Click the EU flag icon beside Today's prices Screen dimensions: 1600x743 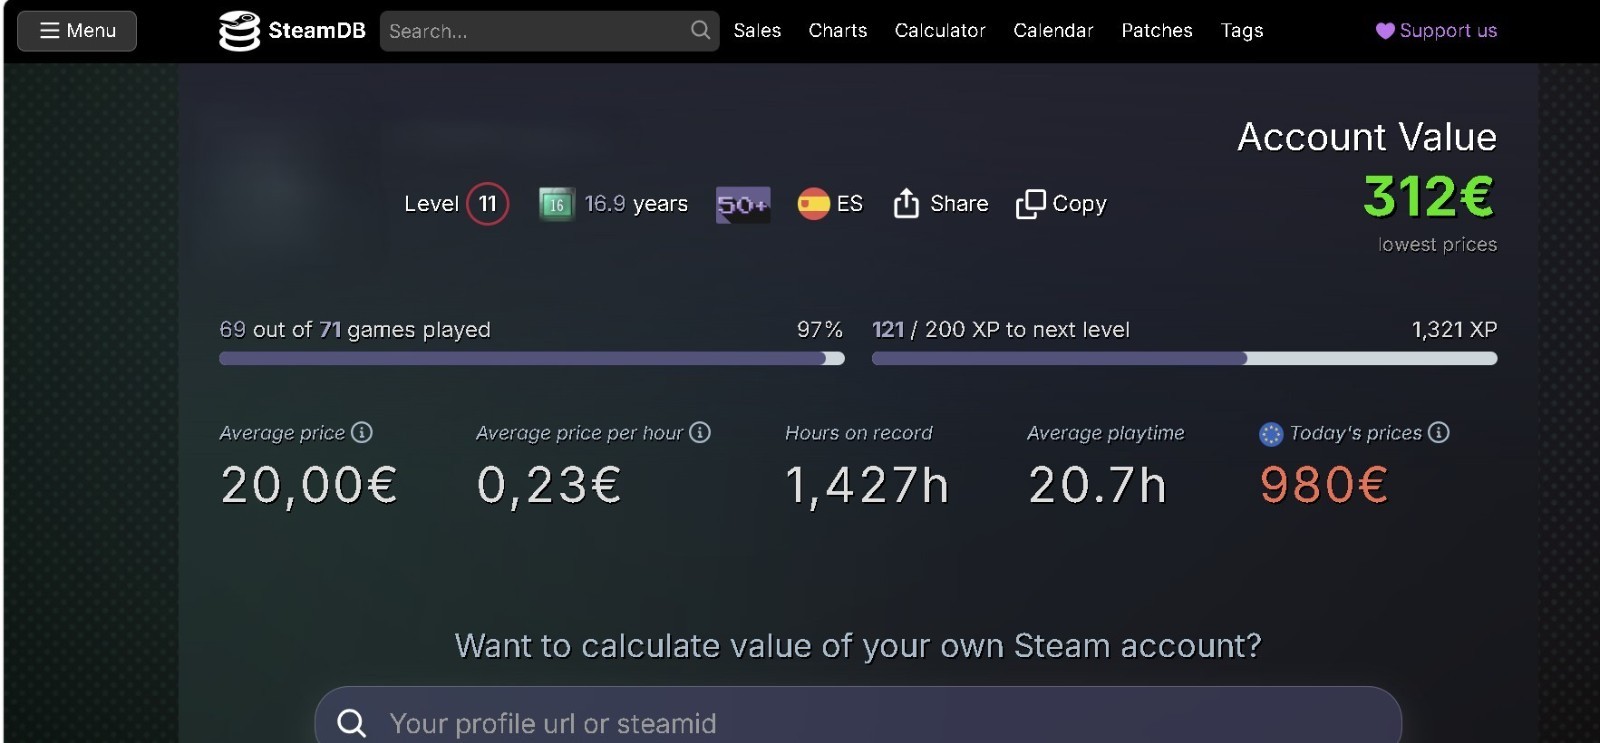coord(1271,434)
